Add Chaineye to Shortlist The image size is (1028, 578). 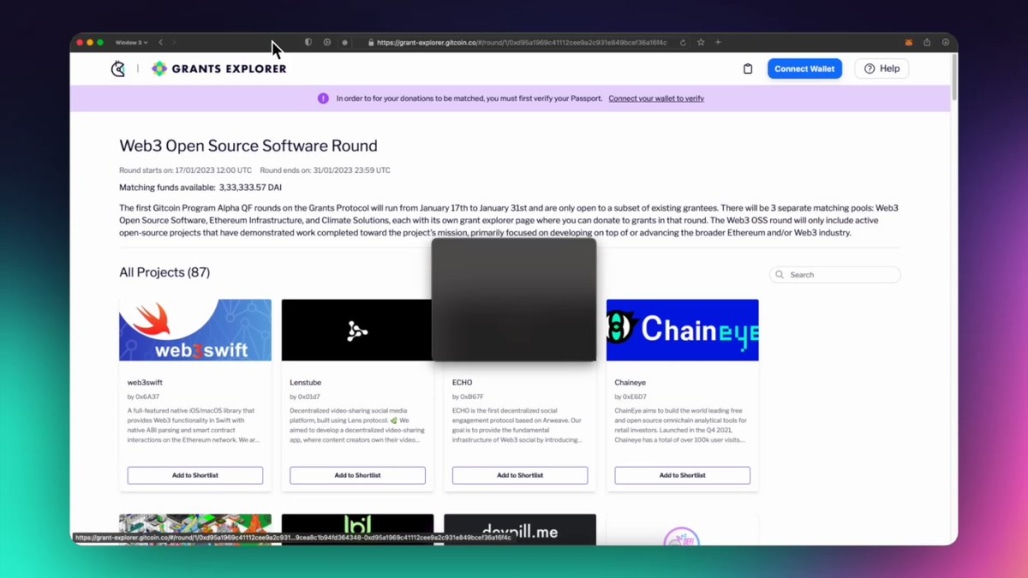[682, 475]
